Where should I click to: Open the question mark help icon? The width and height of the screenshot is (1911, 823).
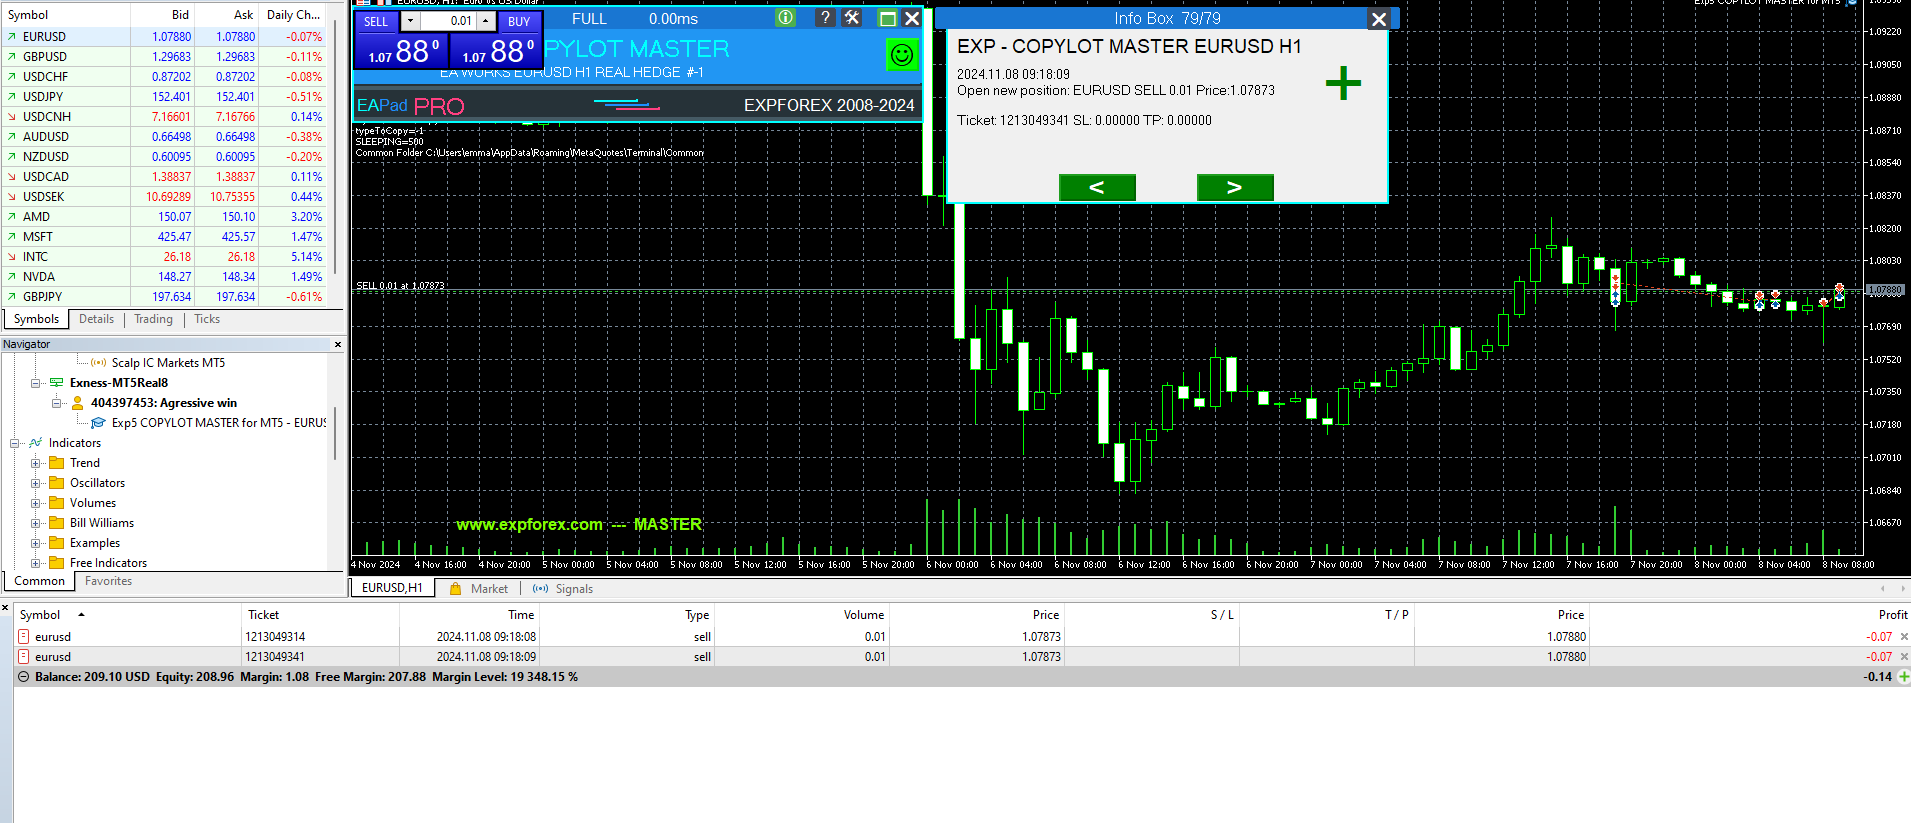point(825,18)
